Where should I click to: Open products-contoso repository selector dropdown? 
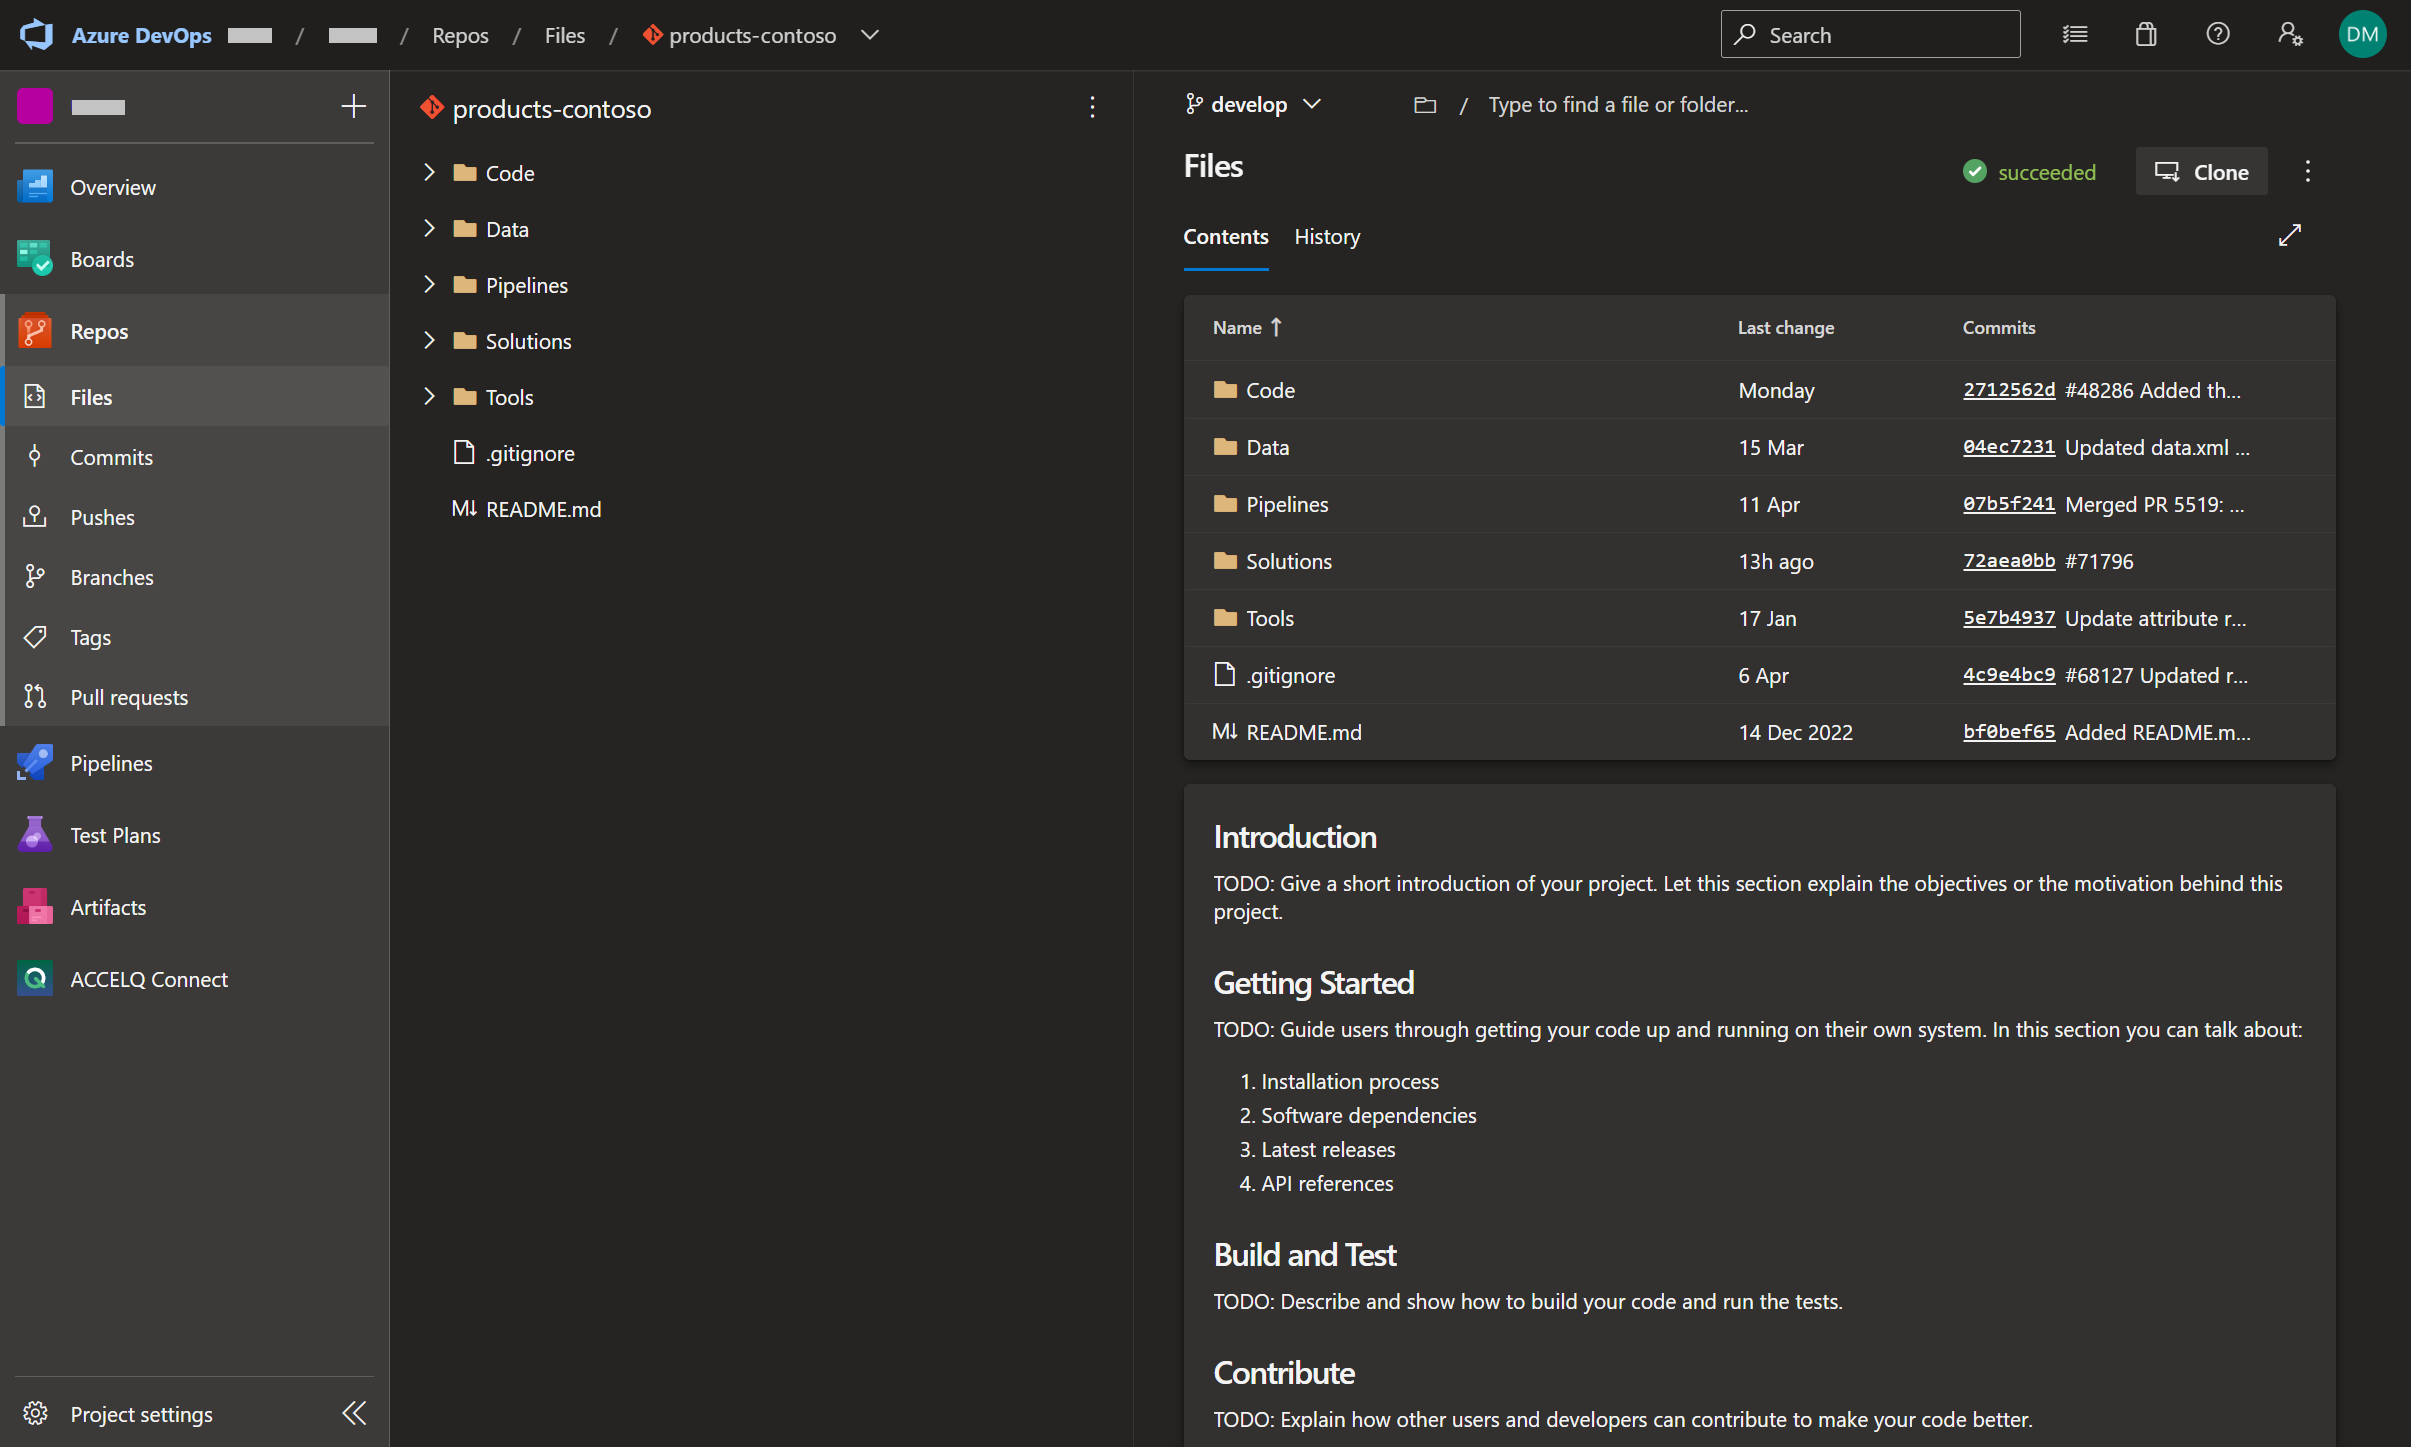[870, 35]
